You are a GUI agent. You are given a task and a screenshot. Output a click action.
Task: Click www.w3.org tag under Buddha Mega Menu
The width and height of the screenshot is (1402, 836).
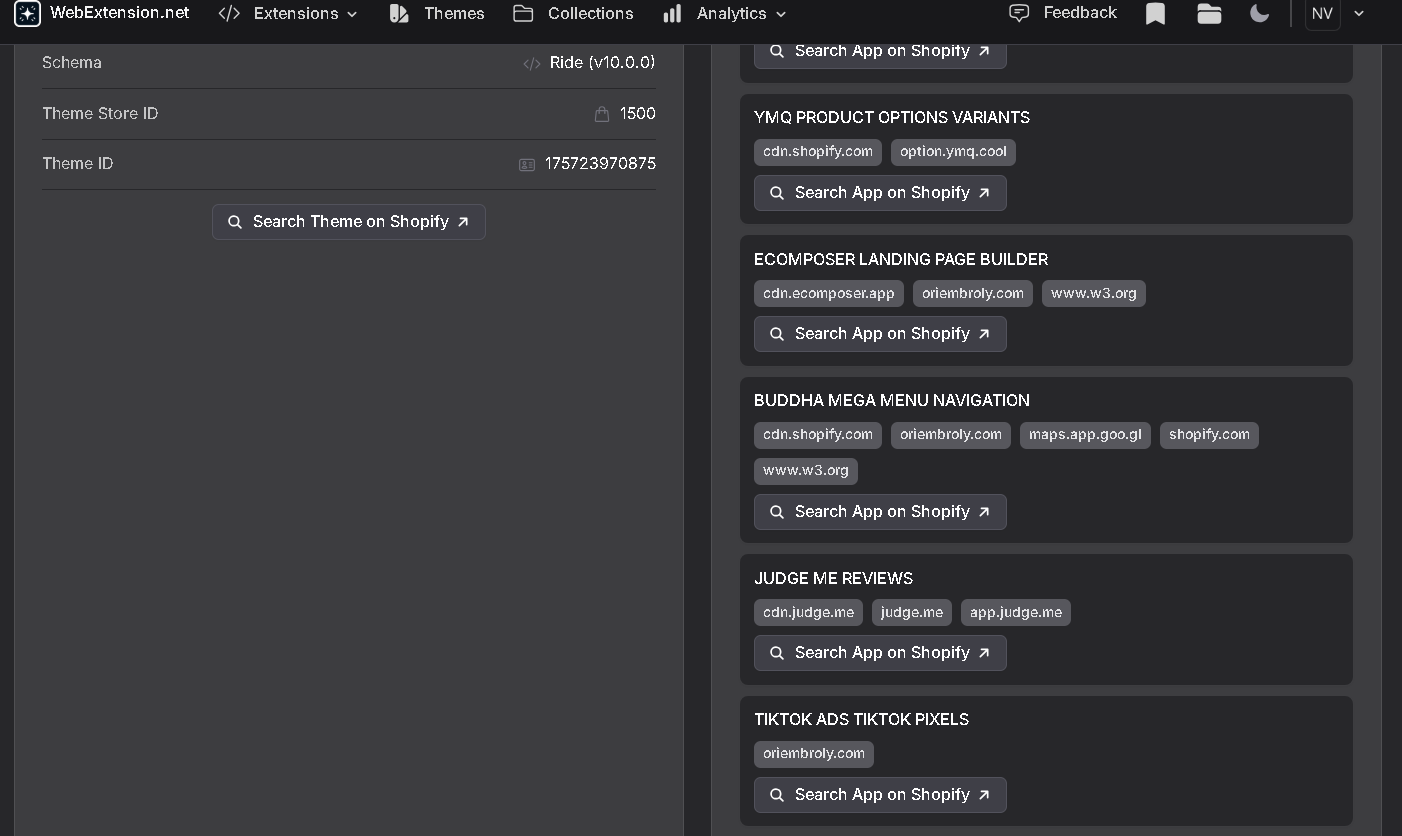click(x=806, y=471)
